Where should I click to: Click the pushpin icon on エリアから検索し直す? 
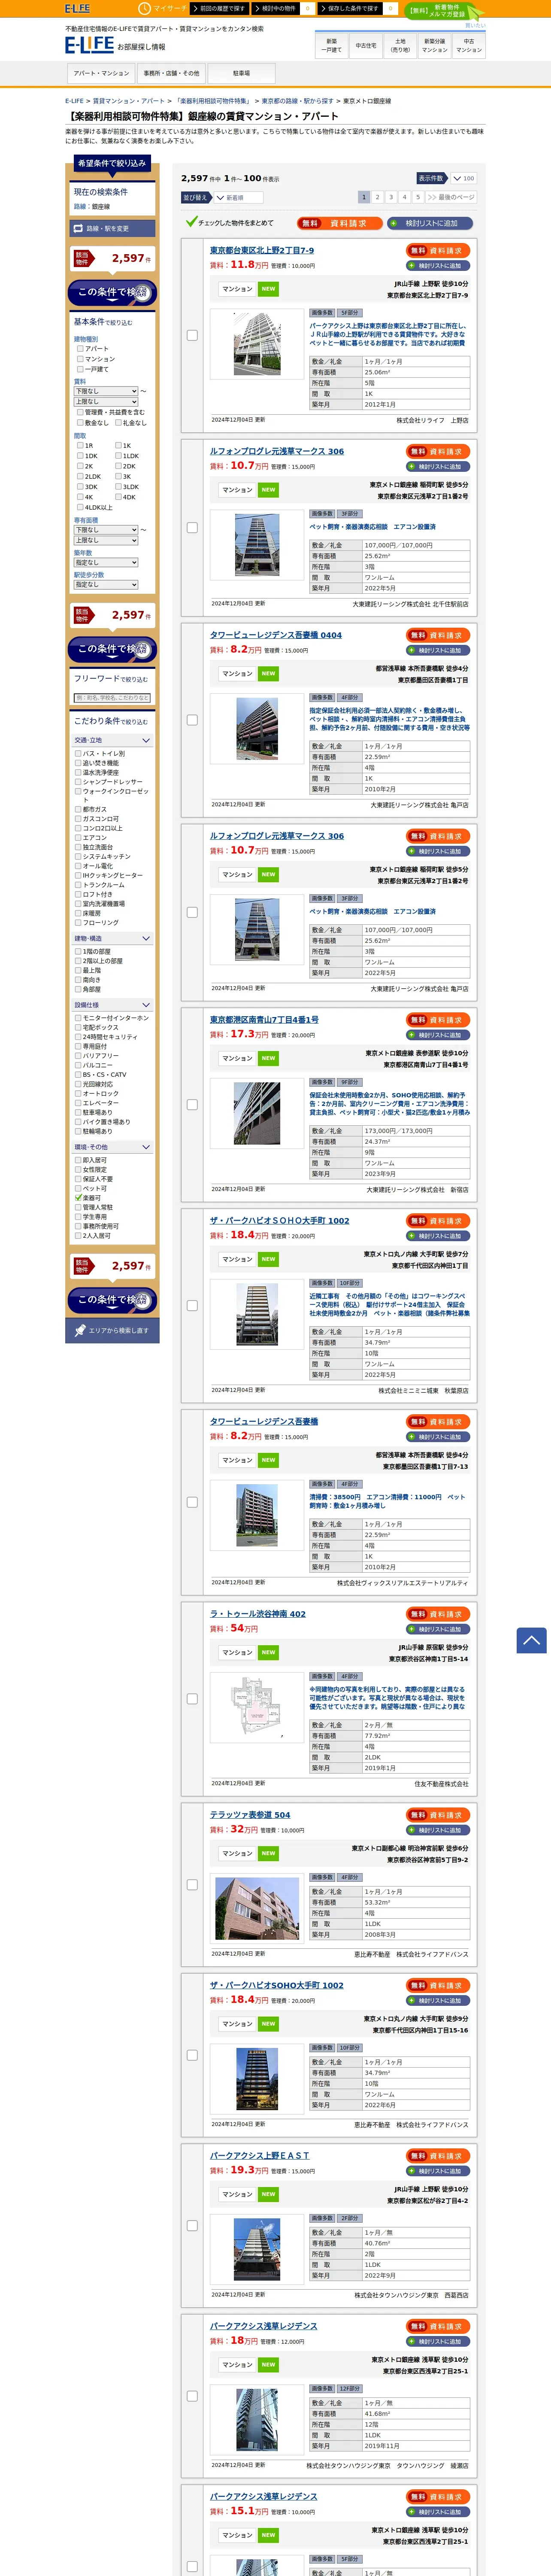(80, 1330)
